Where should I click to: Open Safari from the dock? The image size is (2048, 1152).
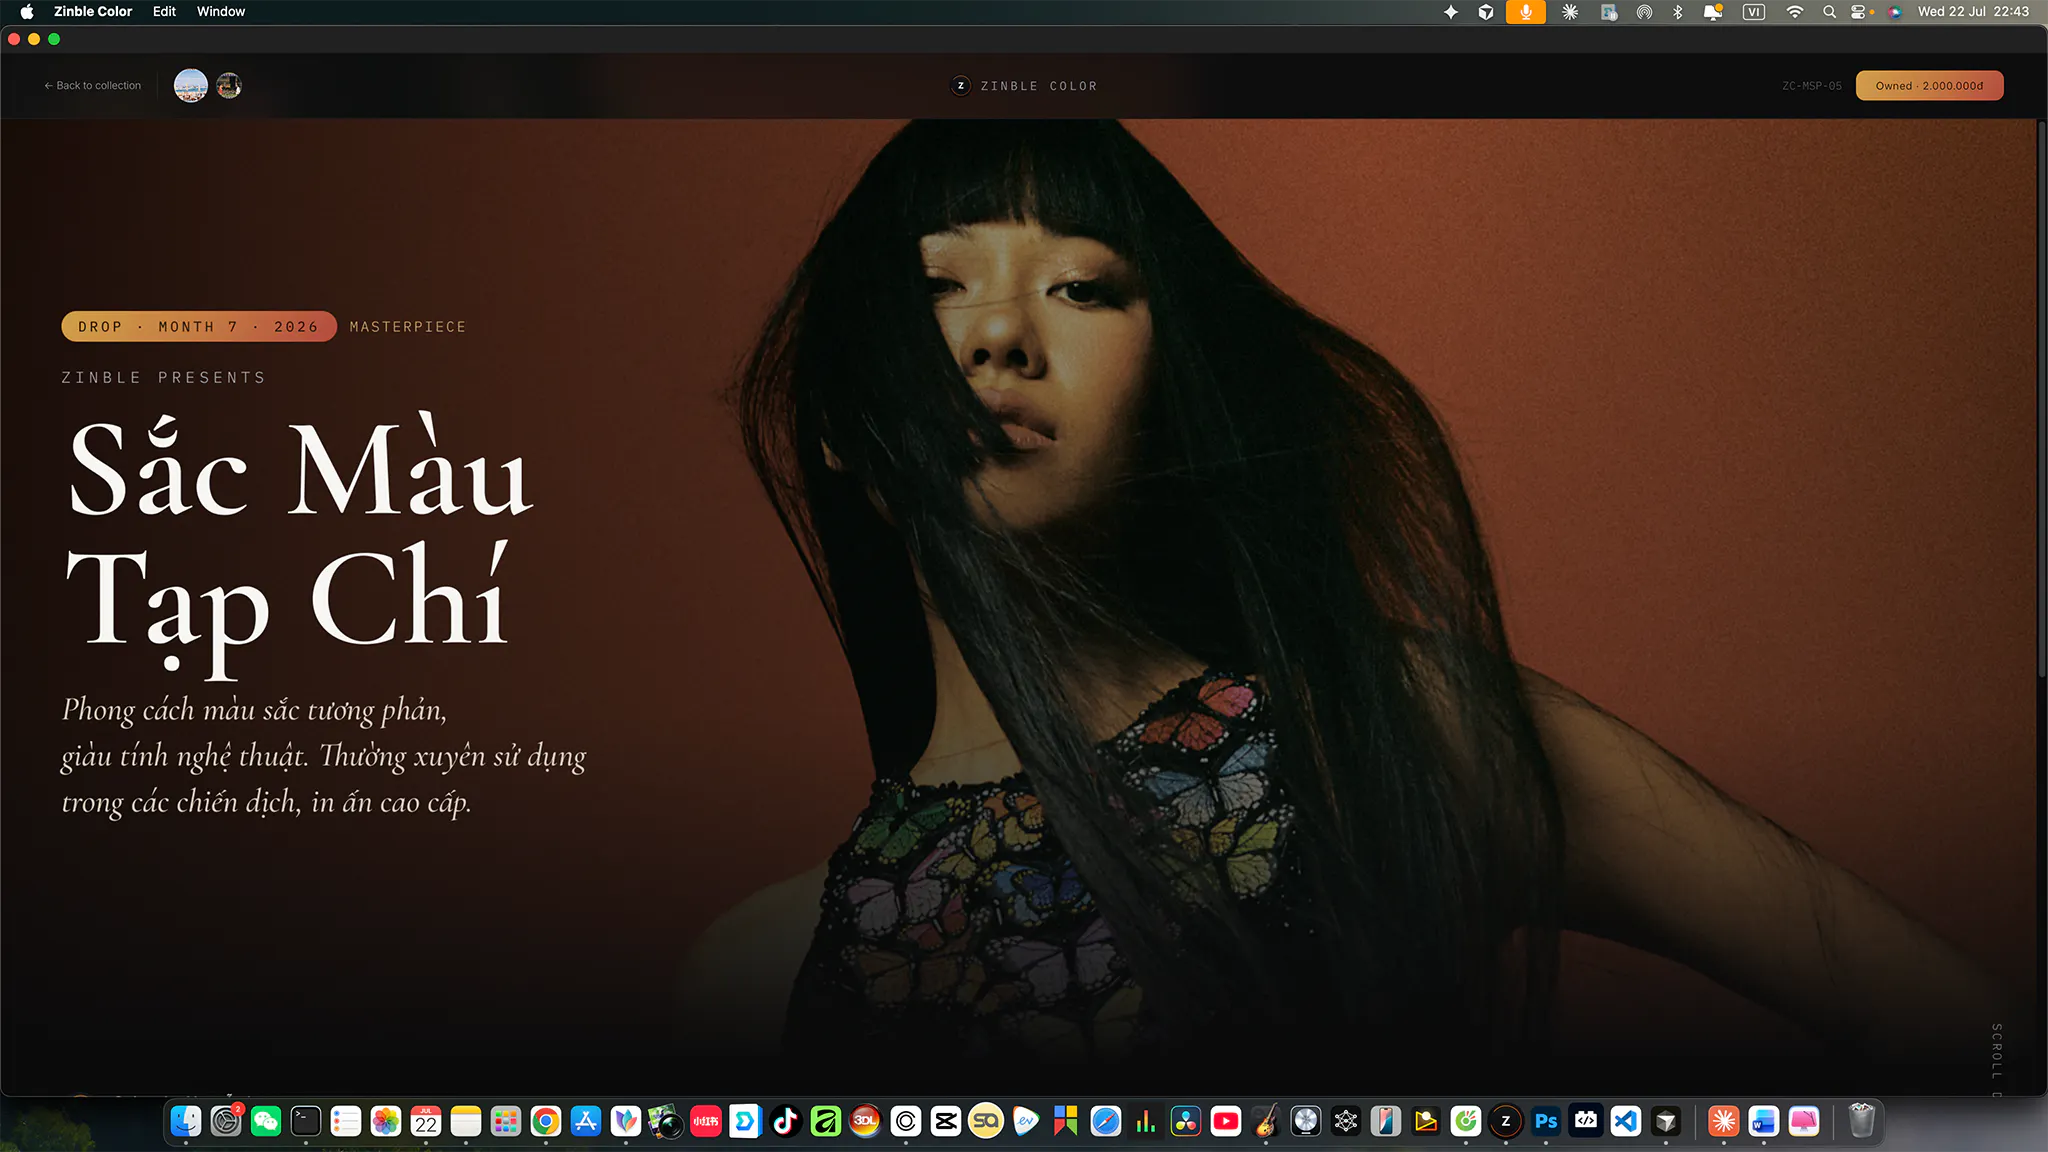click(1106, 1122)
